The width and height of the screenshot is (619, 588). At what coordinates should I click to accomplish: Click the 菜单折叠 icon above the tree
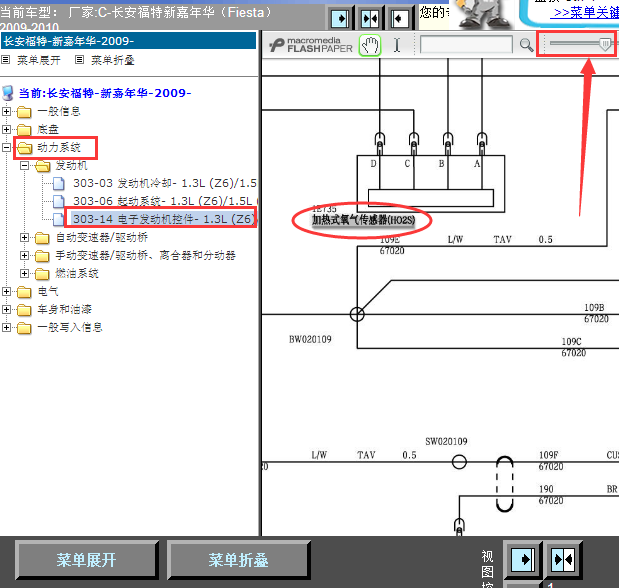point(79,60)
